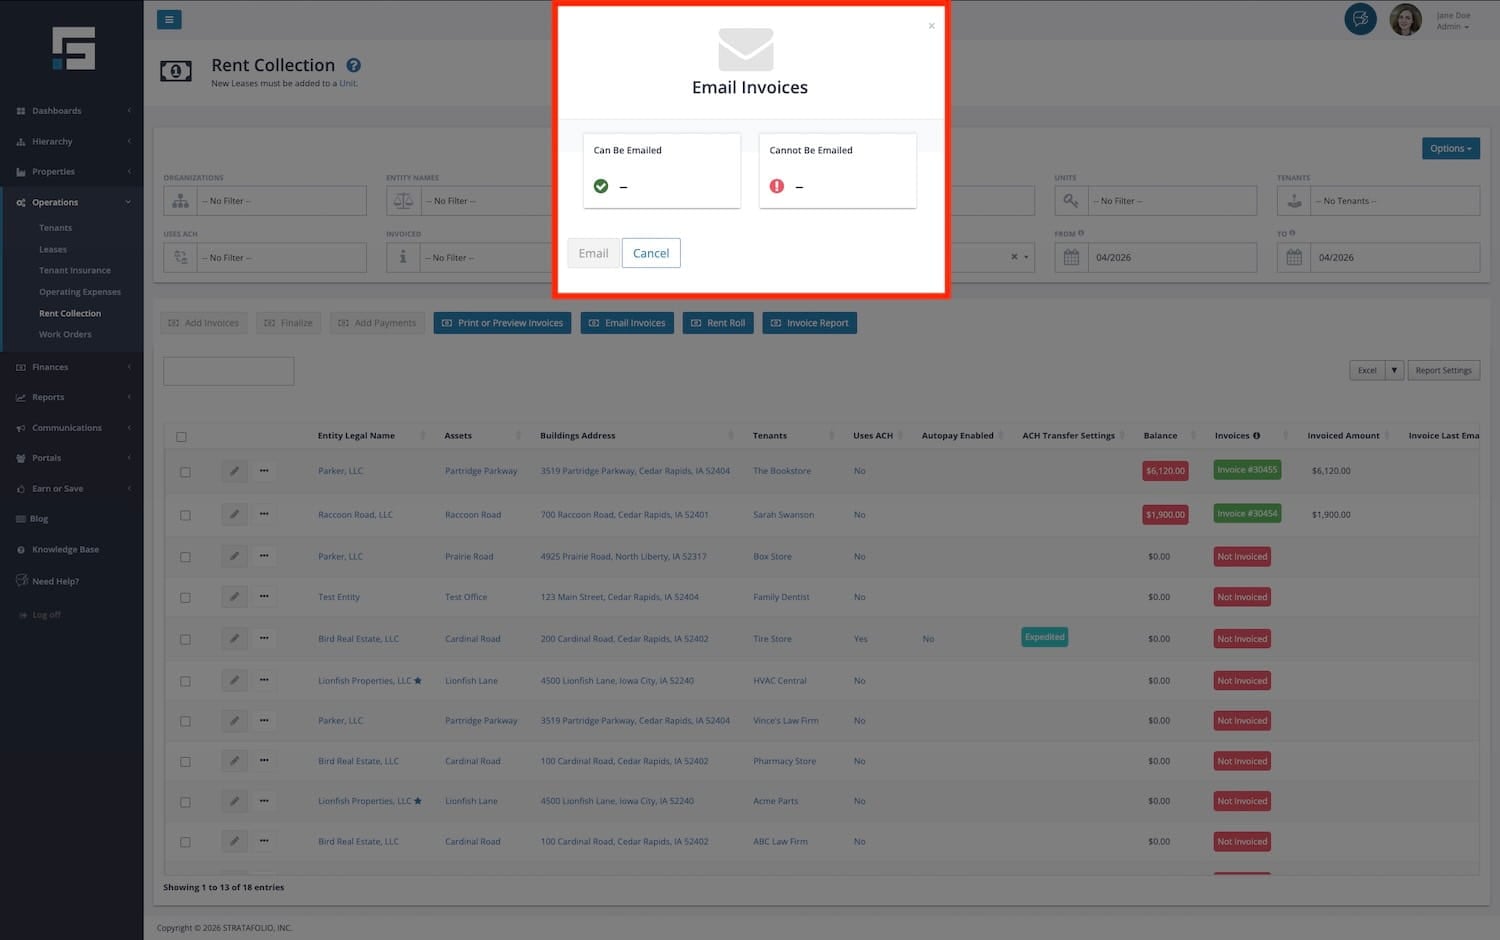Image resolution: width=1500 pixels, height=940 pixels.
Task: Click the Jane Doe profile avatar
Action: [1405, 19]
